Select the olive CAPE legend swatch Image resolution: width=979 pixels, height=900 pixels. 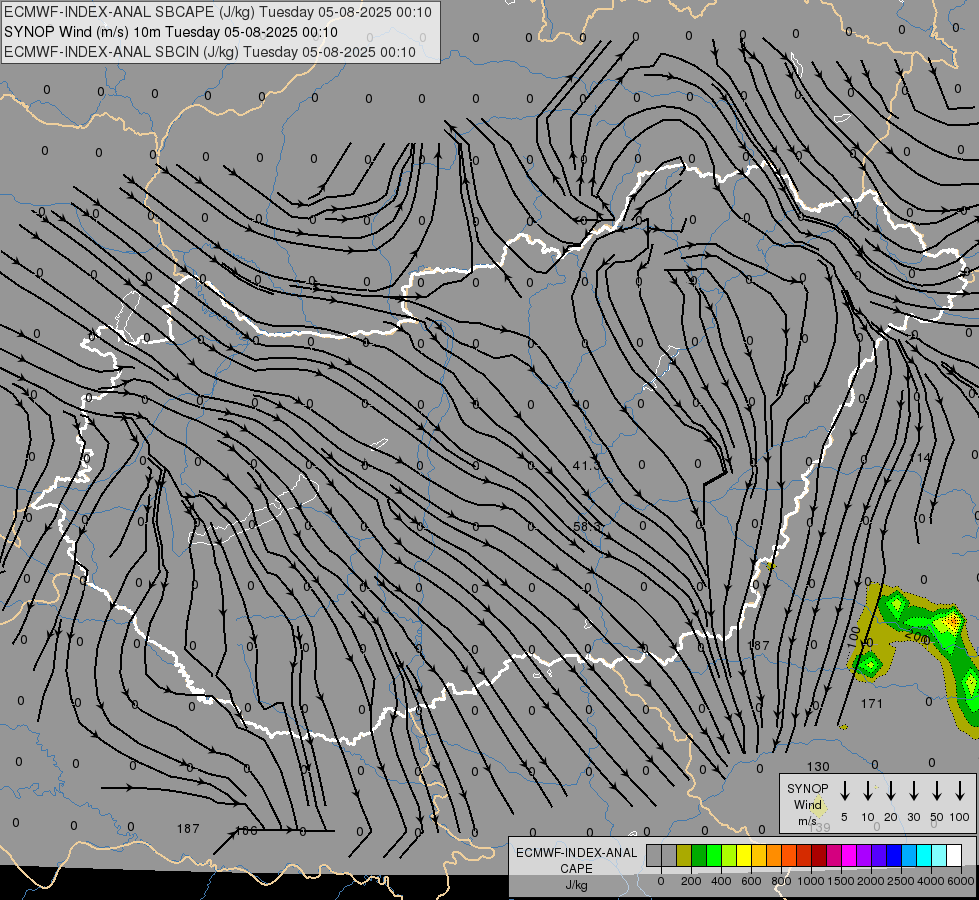tap(684, 855)
